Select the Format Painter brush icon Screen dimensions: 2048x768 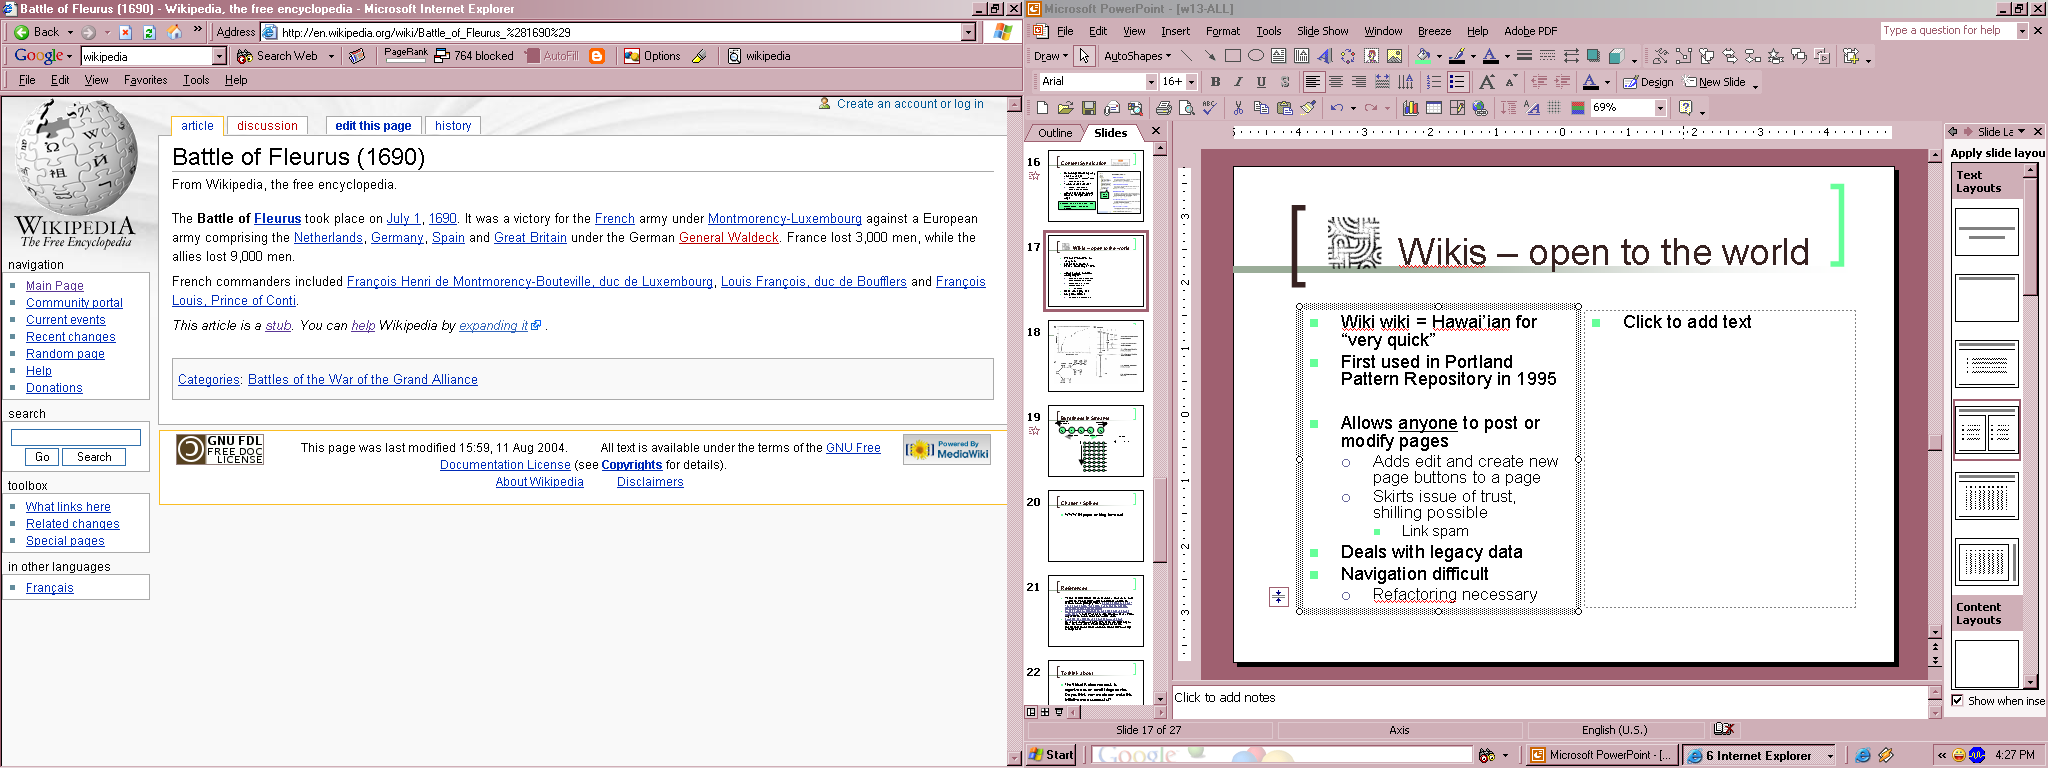click(1308, 108)
